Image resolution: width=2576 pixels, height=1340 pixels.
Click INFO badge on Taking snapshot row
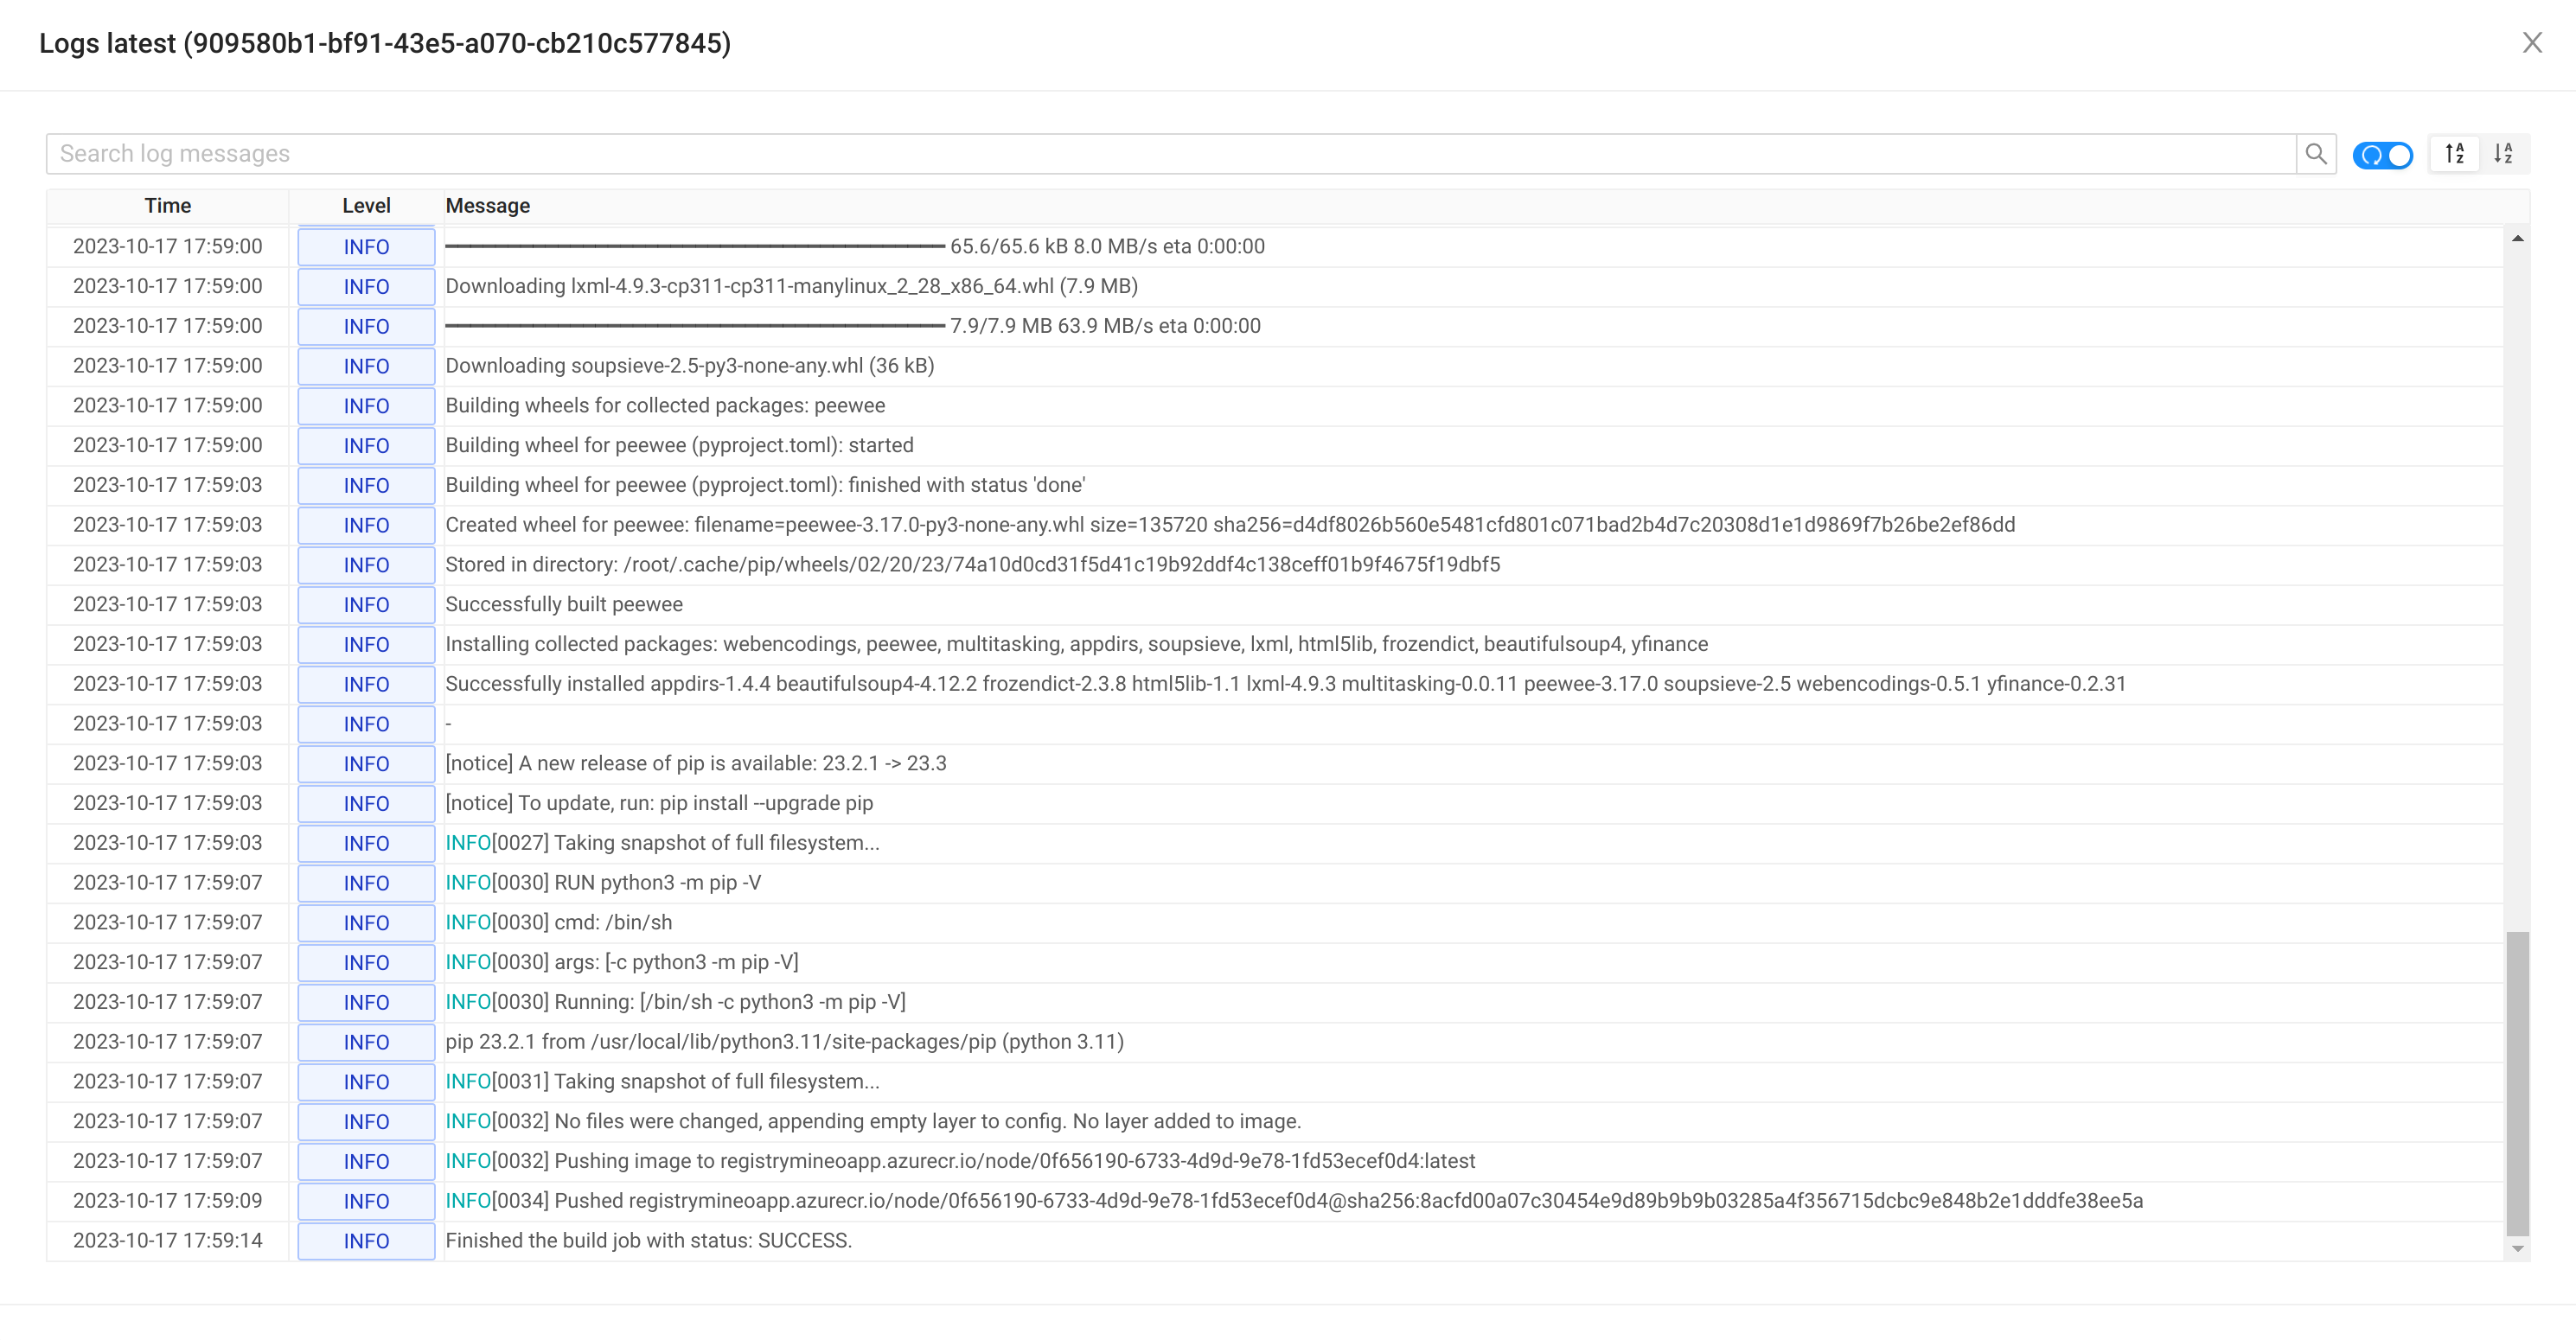click(x=366, y=843)
